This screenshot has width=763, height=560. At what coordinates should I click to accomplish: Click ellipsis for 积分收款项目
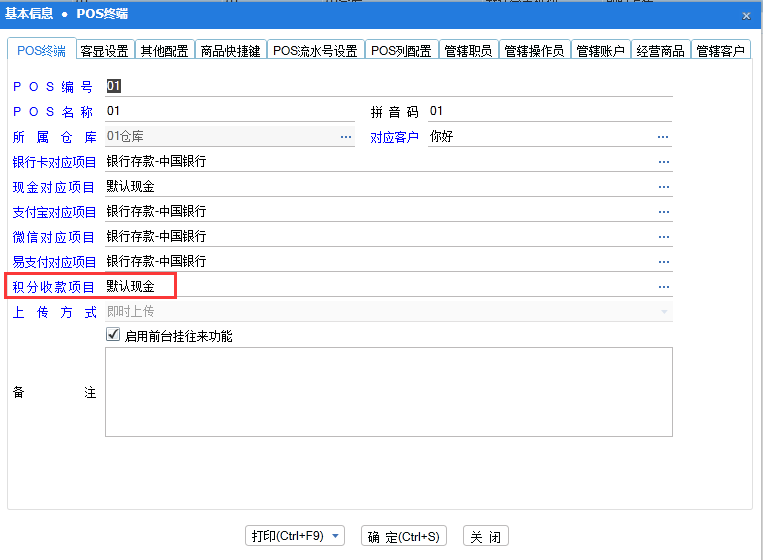click(x=663, y=286)
